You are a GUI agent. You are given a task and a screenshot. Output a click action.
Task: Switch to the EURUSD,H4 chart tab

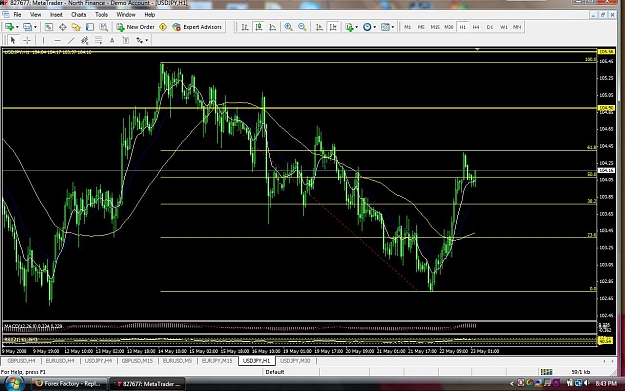pos(60,361)
